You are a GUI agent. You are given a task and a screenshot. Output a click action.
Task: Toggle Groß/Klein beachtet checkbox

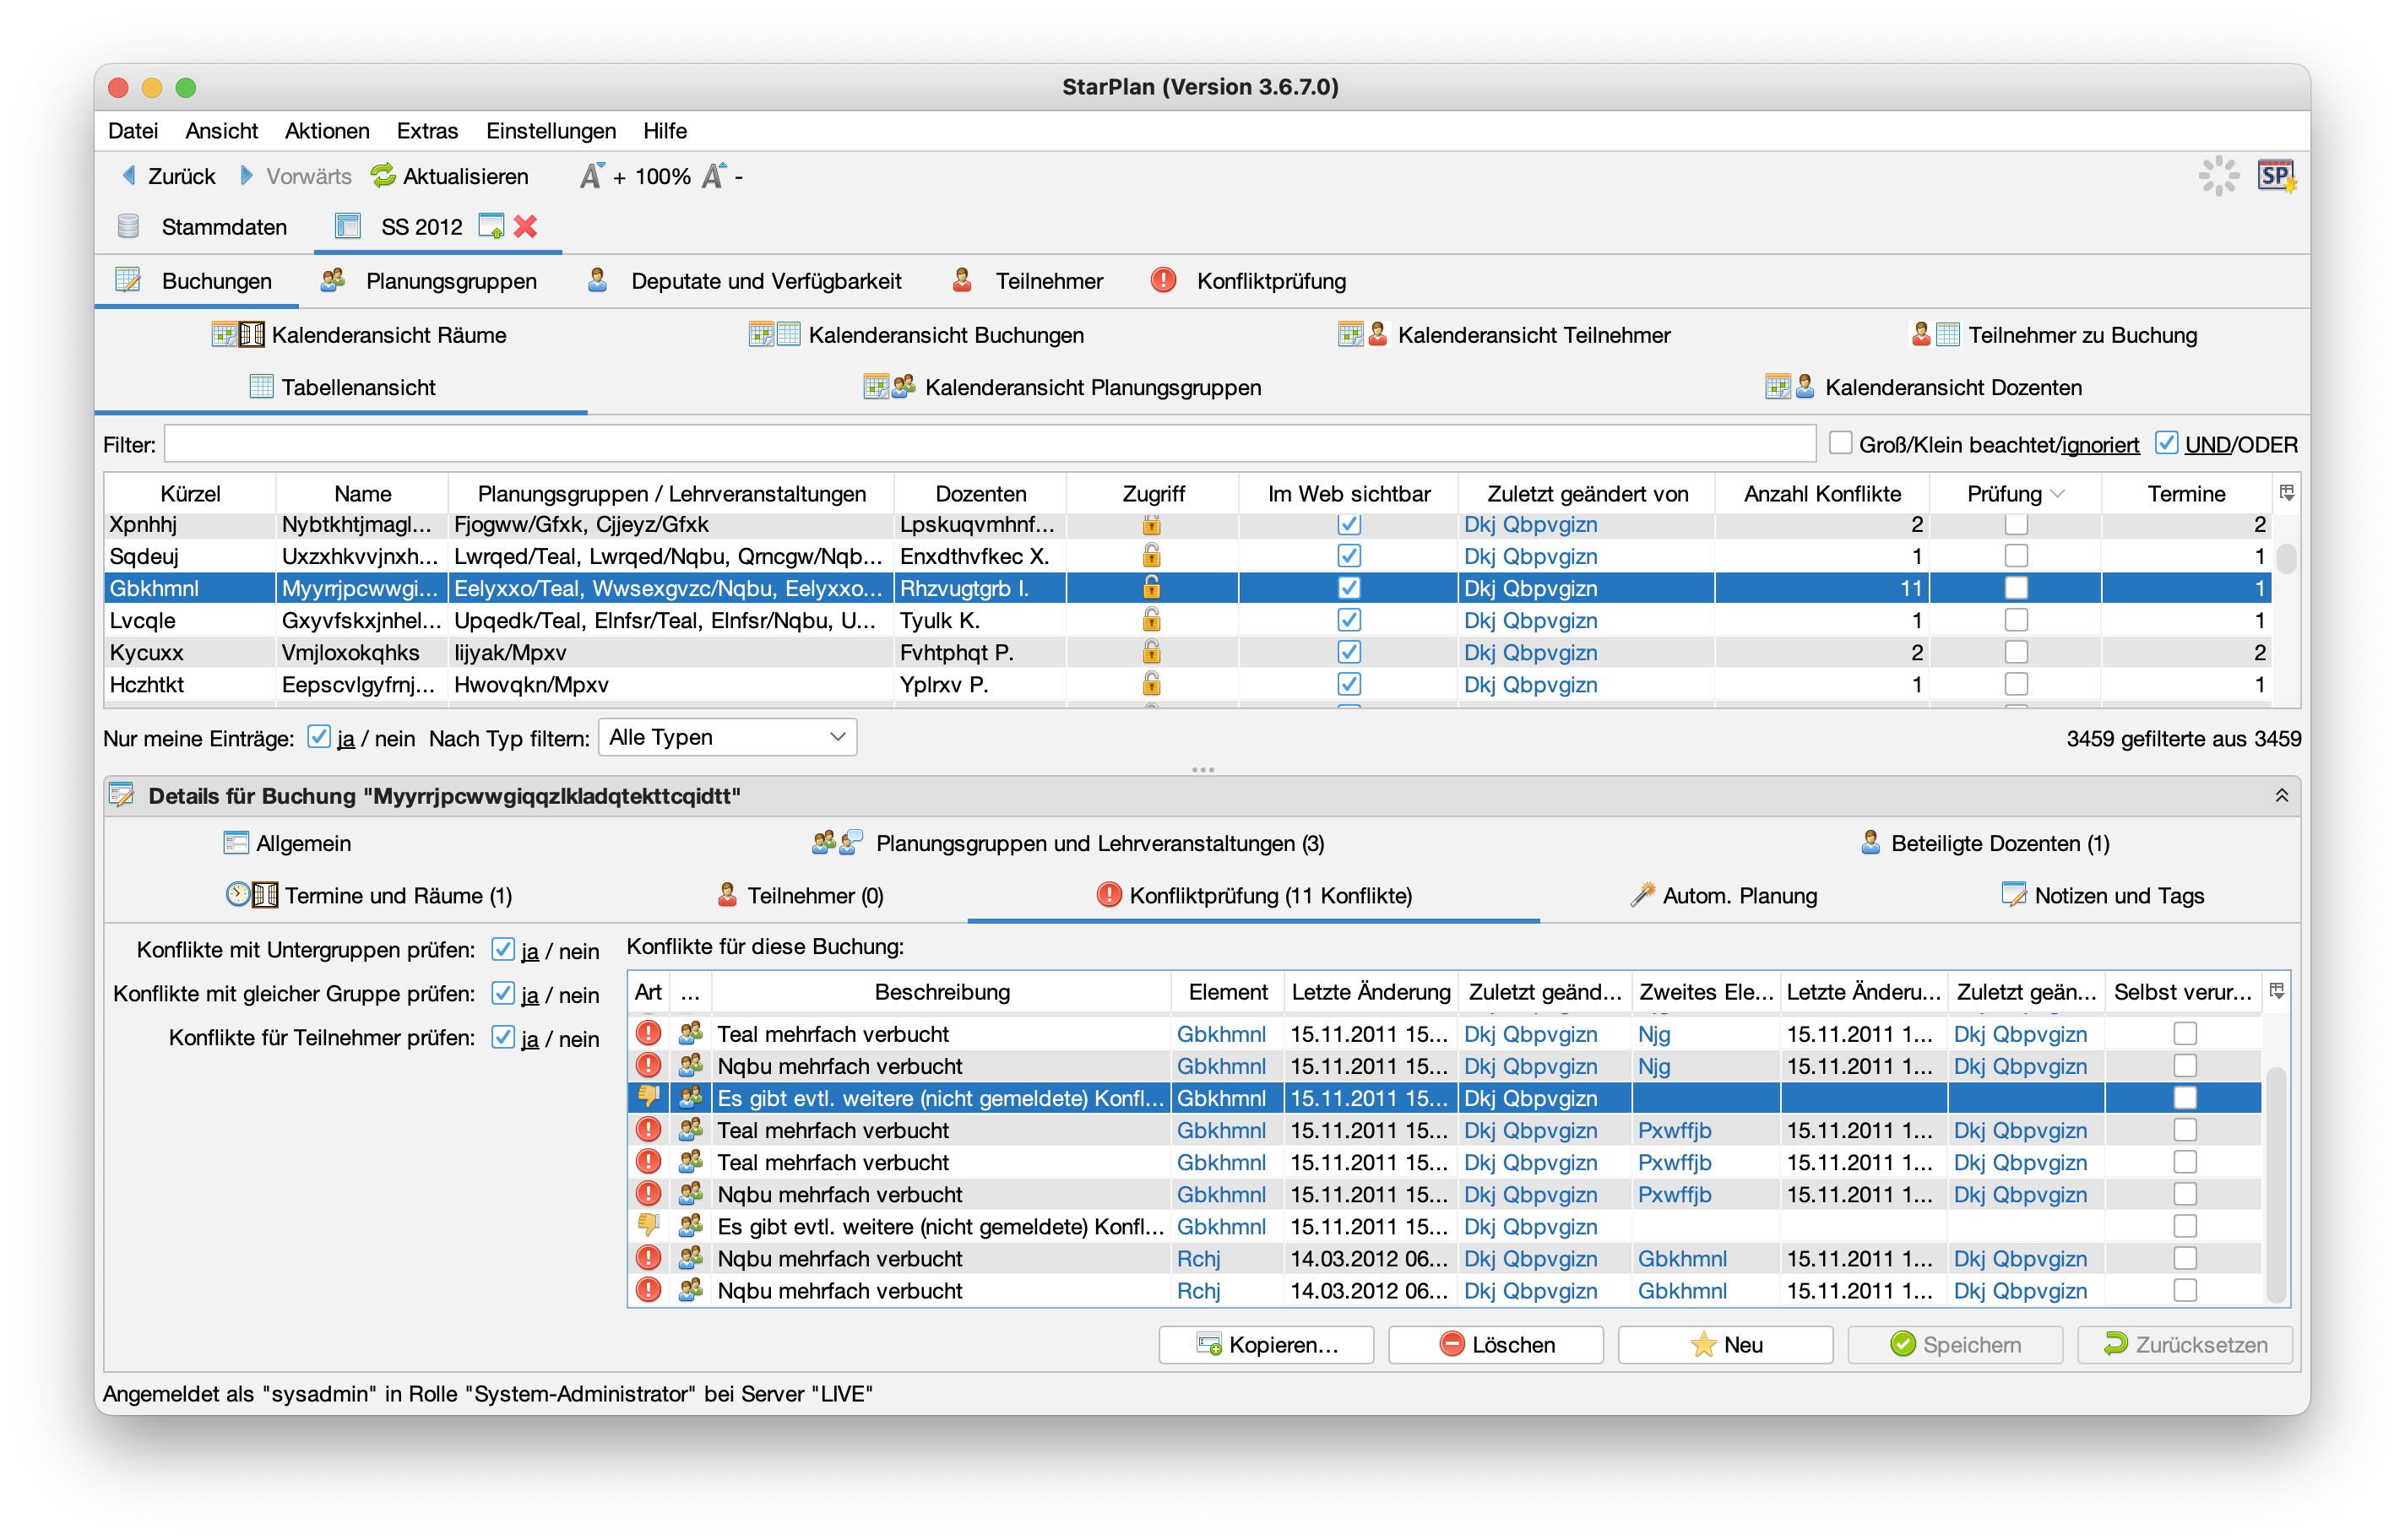click(x=1841, y=444)
